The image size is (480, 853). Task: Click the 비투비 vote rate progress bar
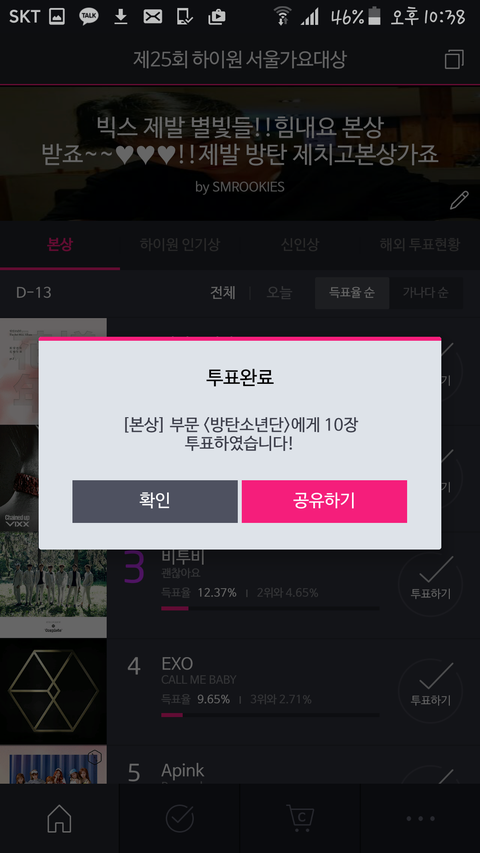(270, 608)
